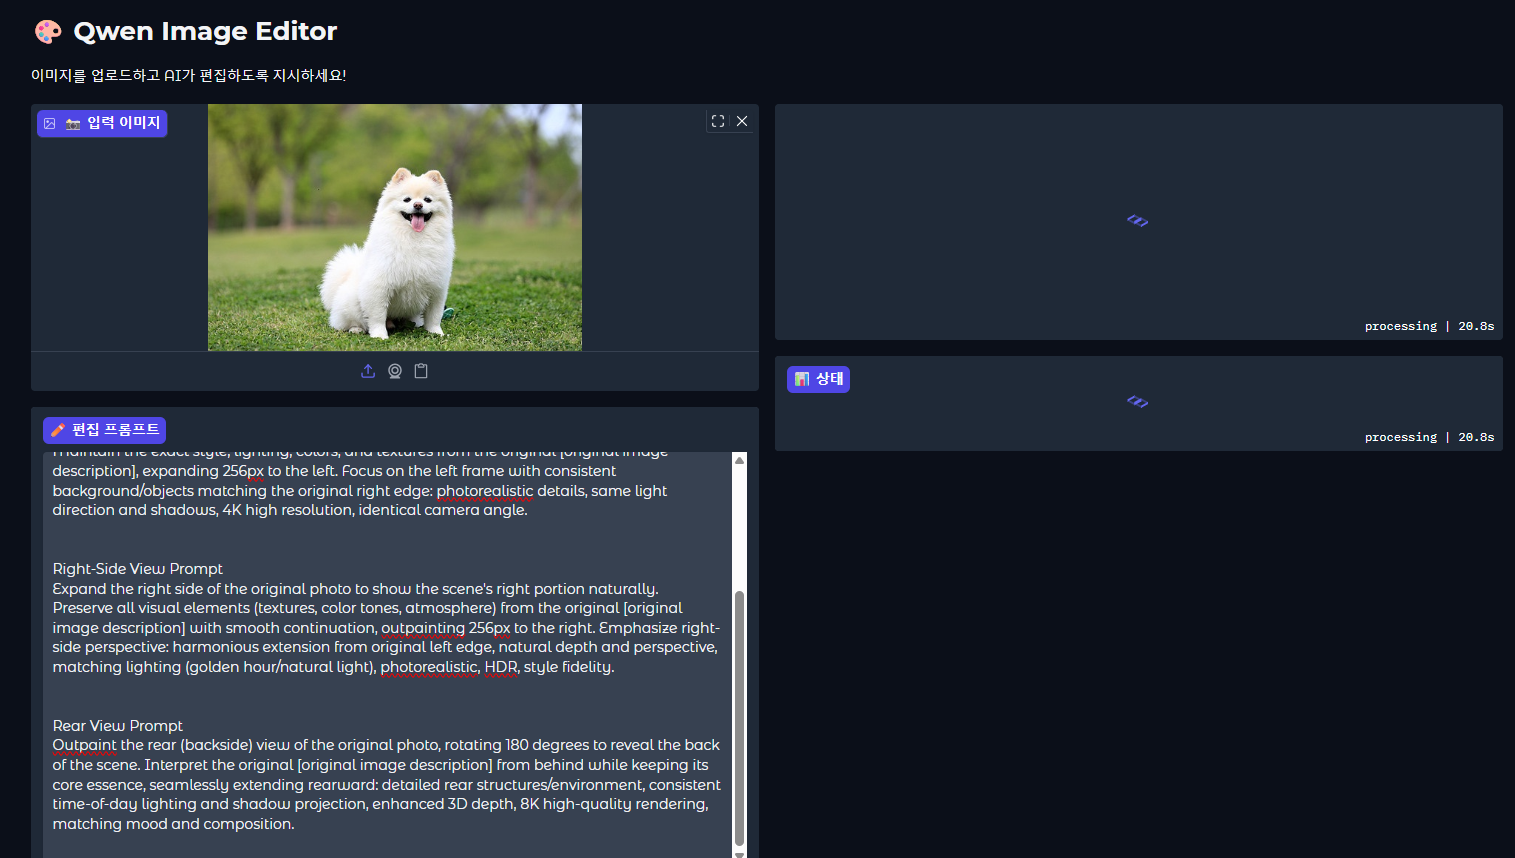Click the scroll-up arrow of the prompt box
This screenshot has width=1515, height=858.
point(740,460)
